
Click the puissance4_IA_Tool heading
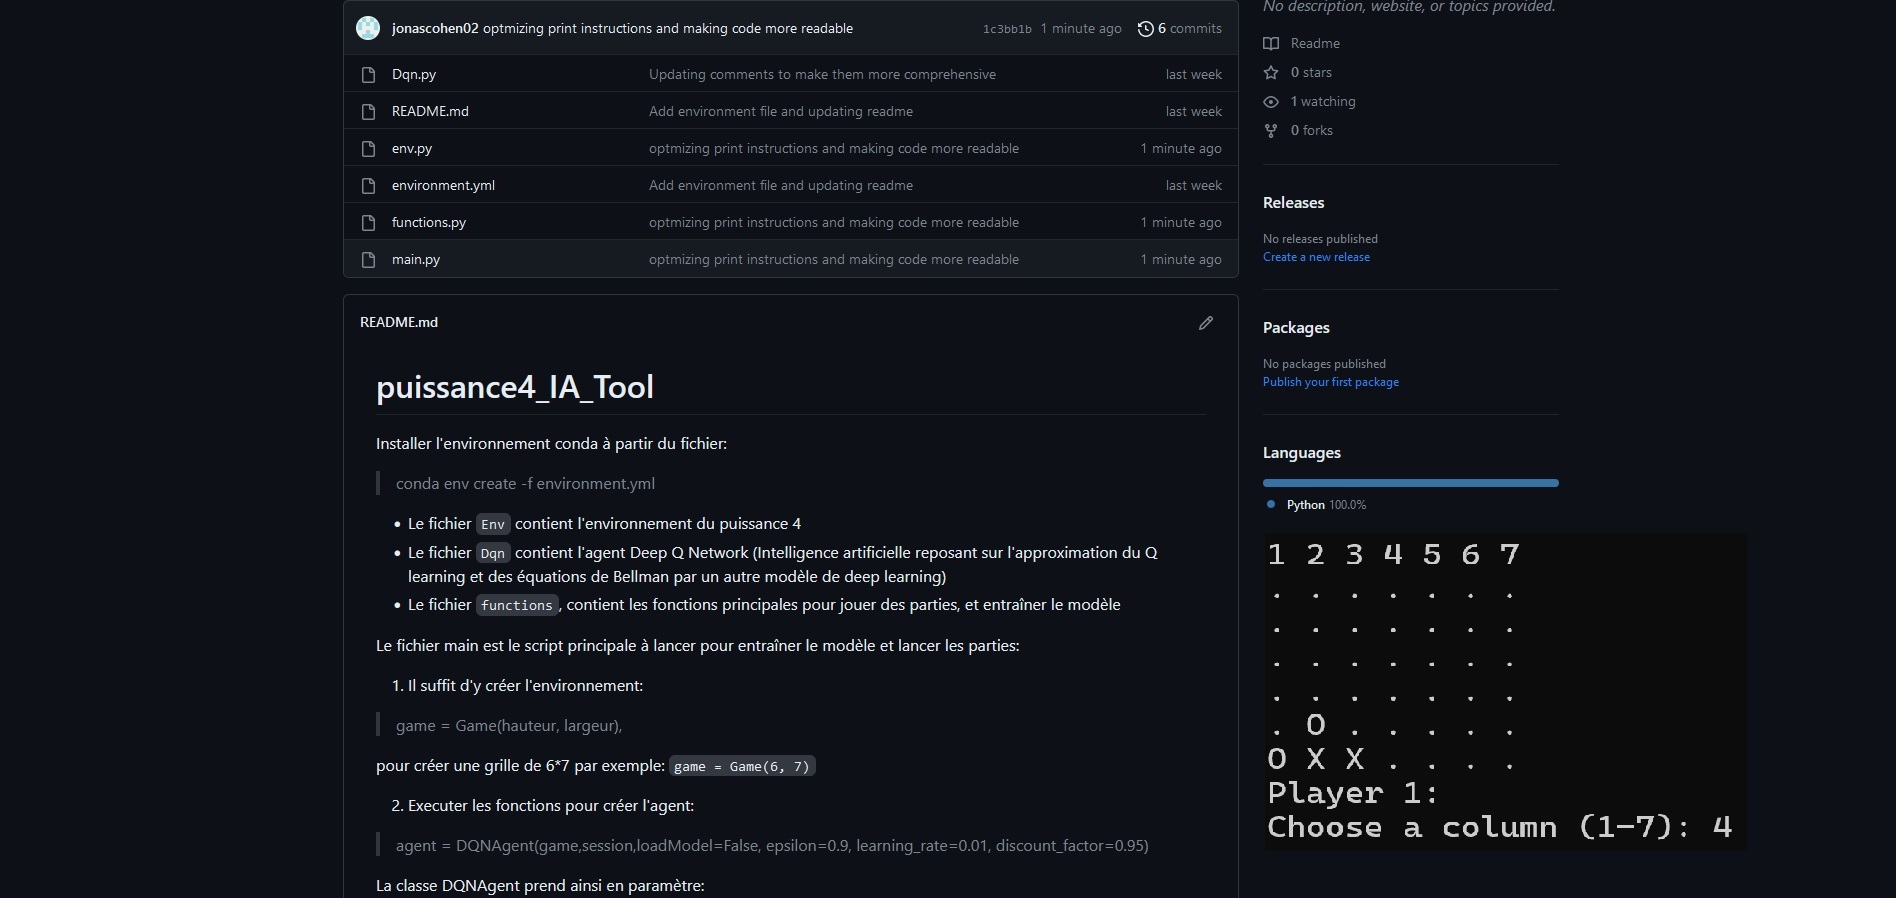(515, 387)
